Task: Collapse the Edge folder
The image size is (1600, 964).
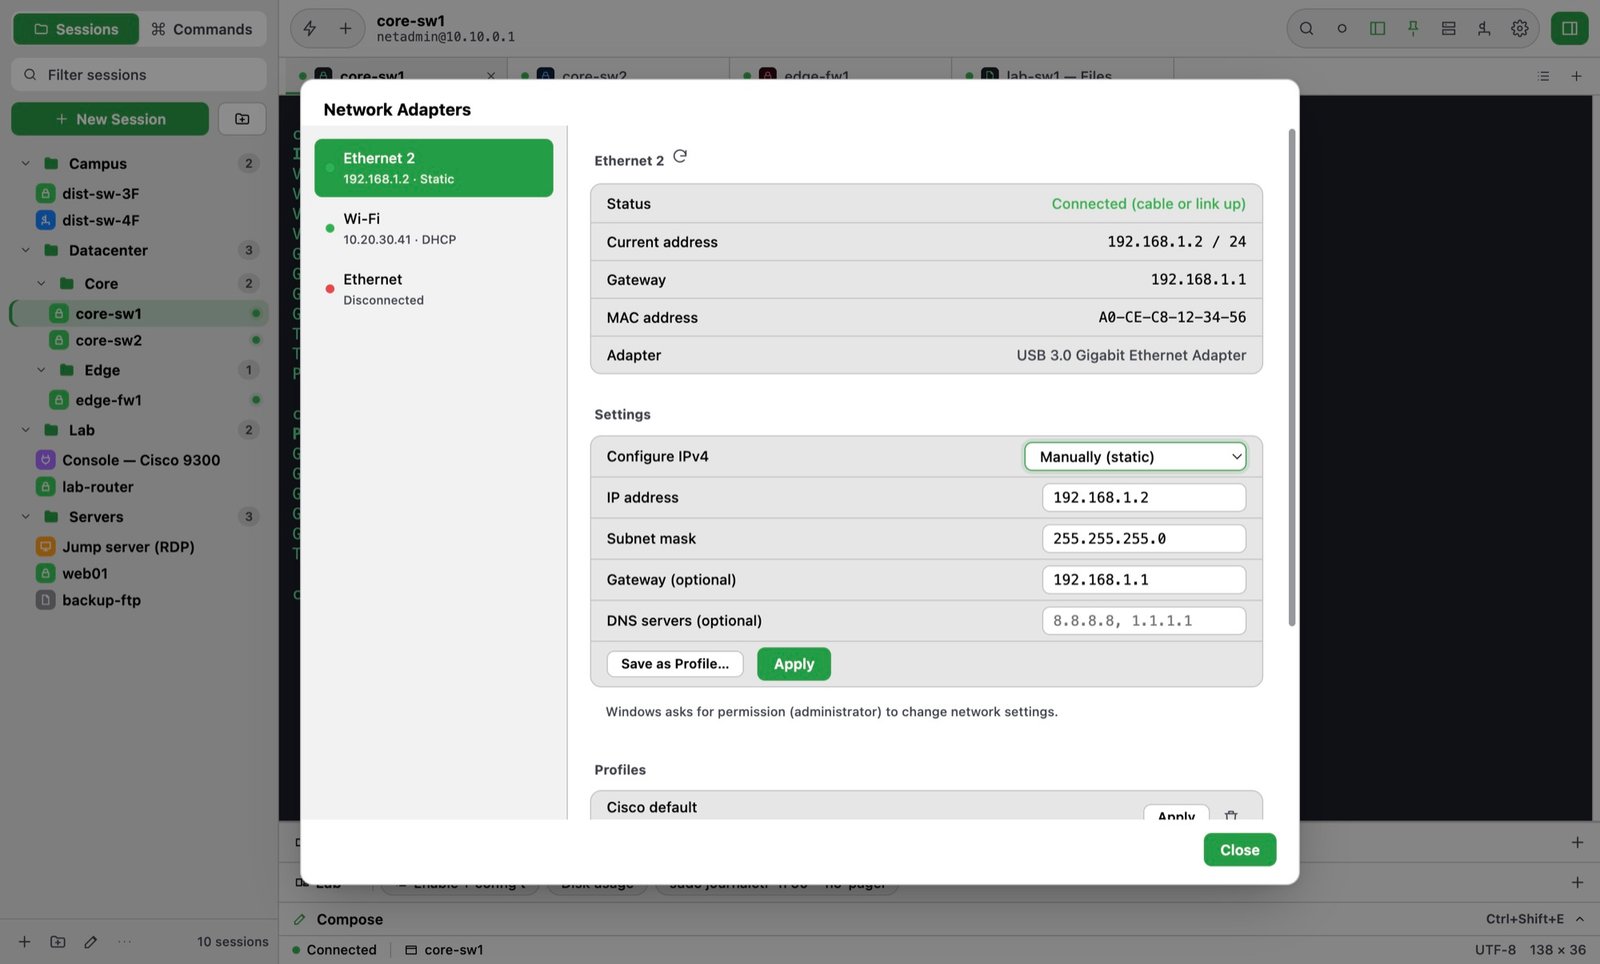Action: [42, 371]
